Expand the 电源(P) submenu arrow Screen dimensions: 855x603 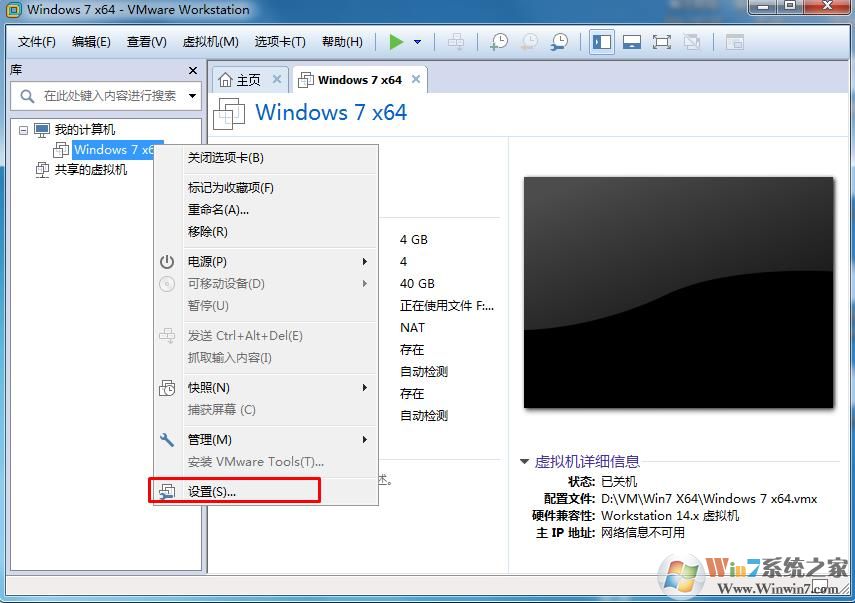tap(365, 262)
